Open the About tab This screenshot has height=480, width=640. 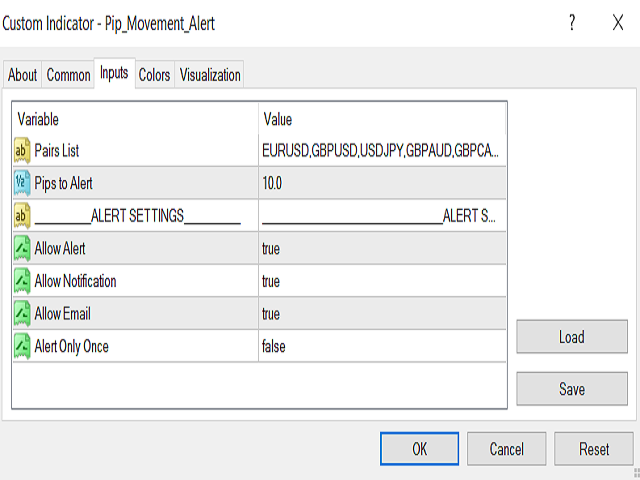point(22,75)
